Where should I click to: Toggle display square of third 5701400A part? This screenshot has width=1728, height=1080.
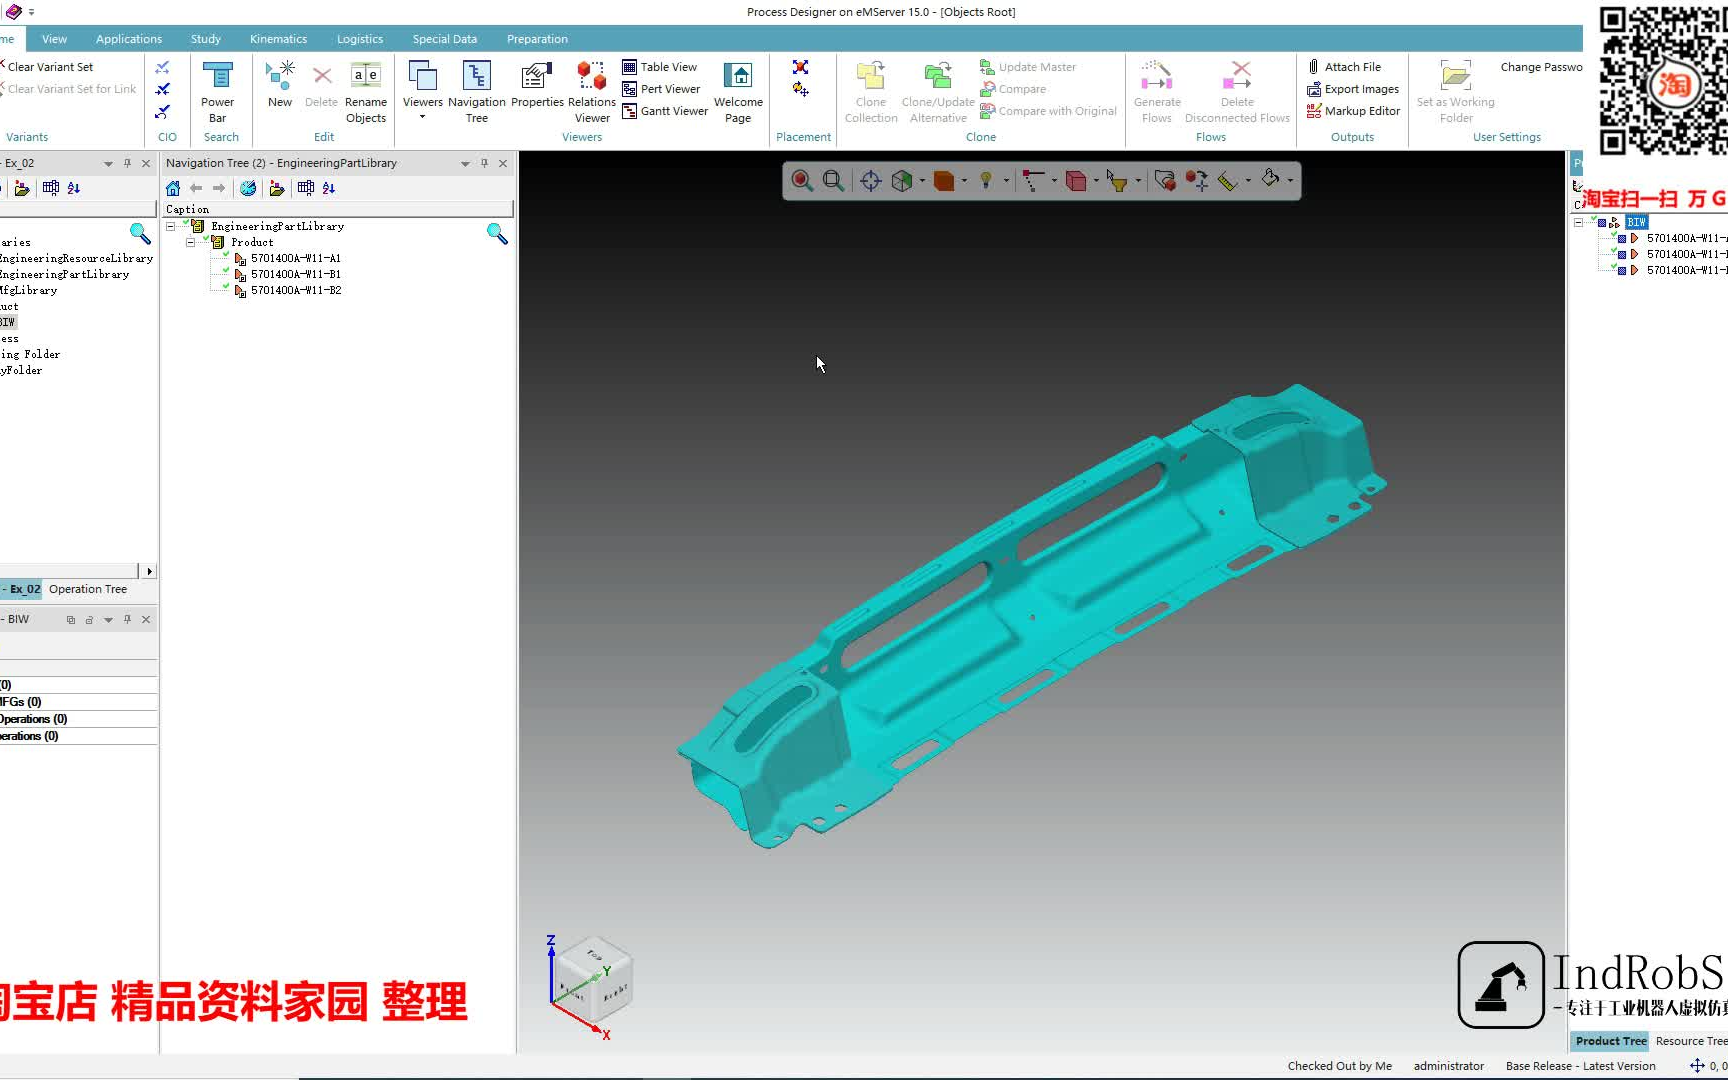1622,270
